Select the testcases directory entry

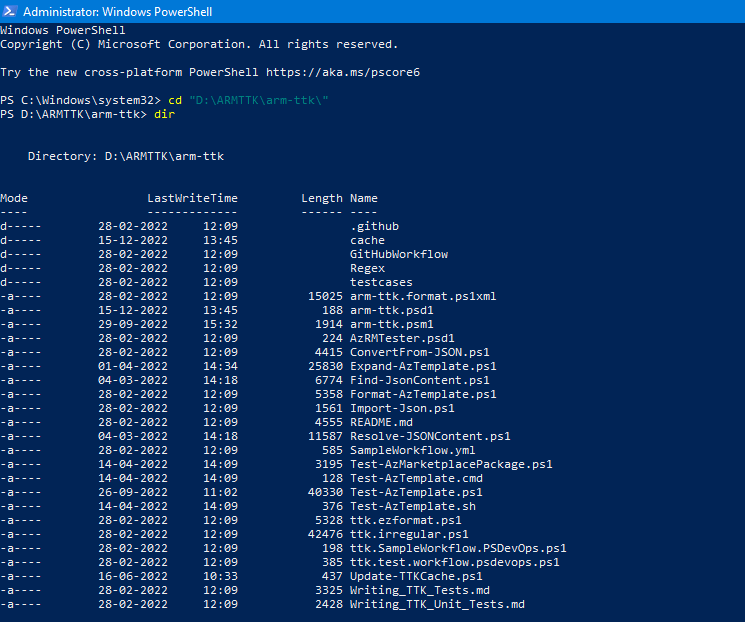[x=381, y=282]
